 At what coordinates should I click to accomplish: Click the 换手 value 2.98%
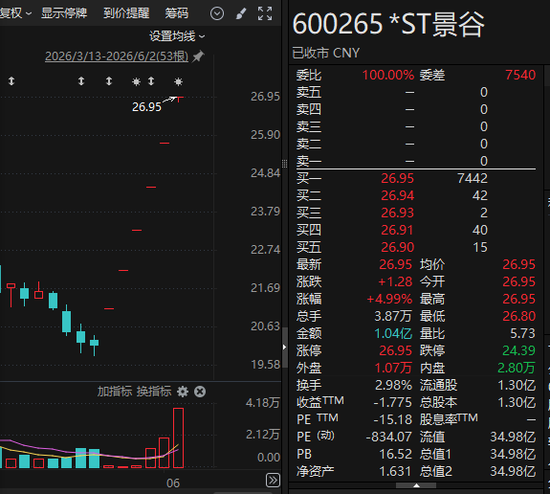coord(394,385)
